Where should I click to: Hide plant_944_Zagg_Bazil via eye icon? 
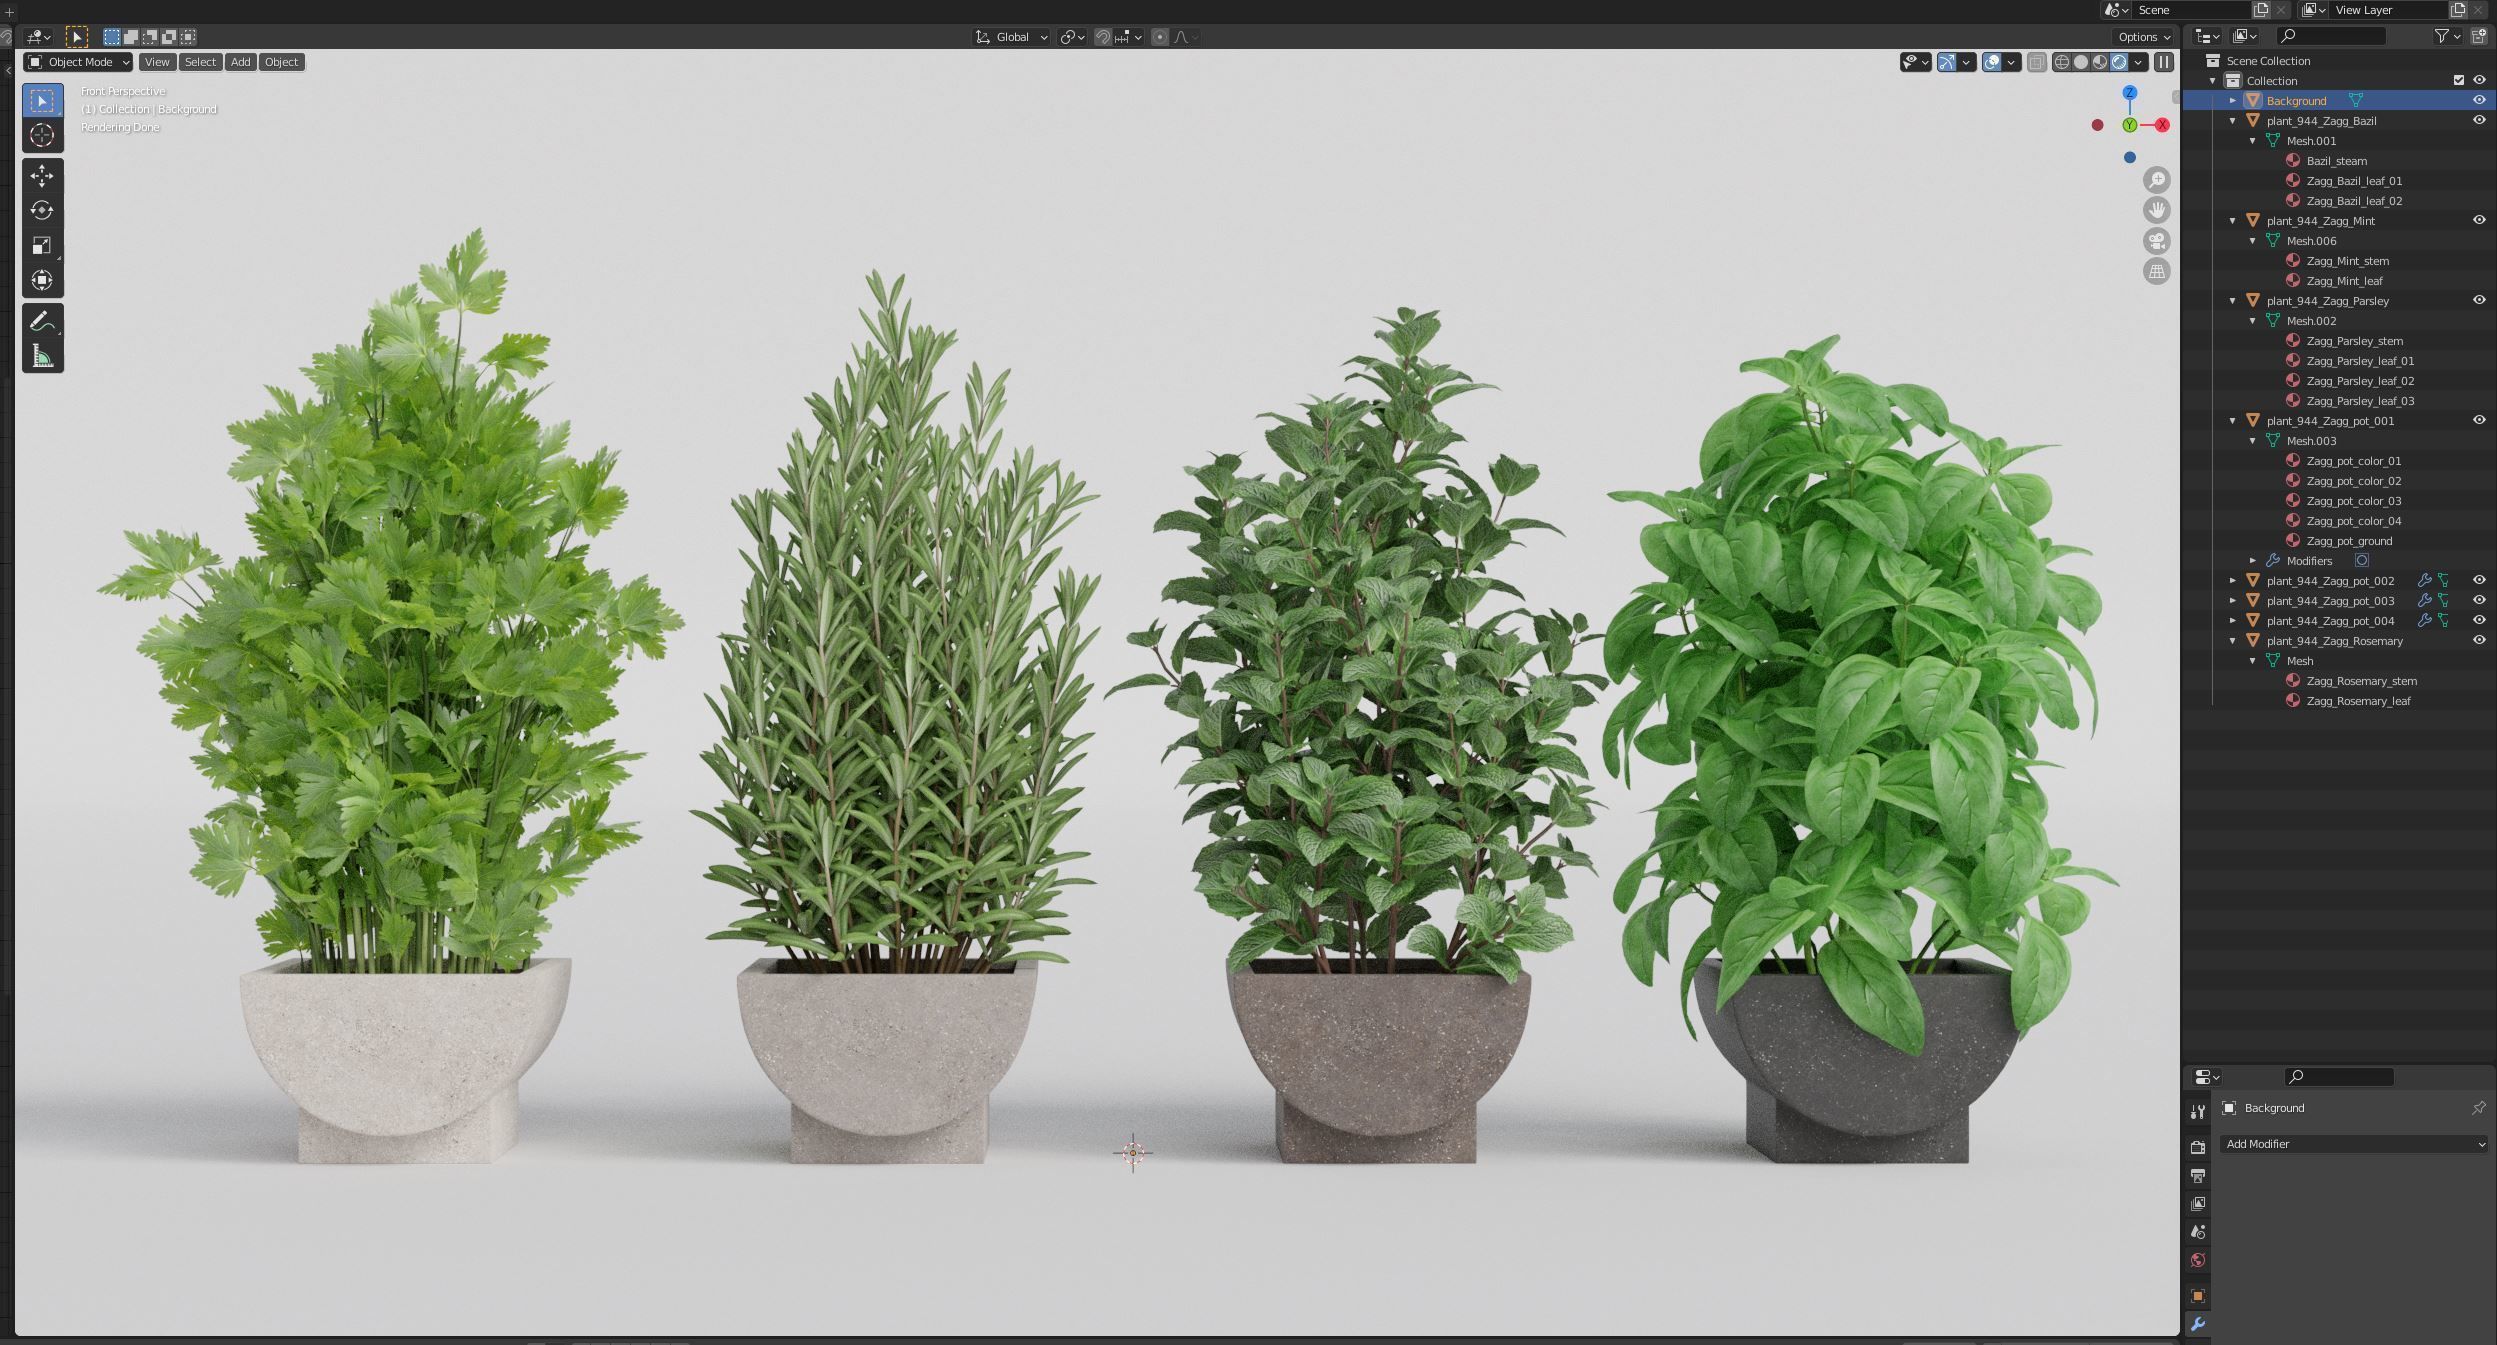pyautogui.click(x=2479, y=120)
